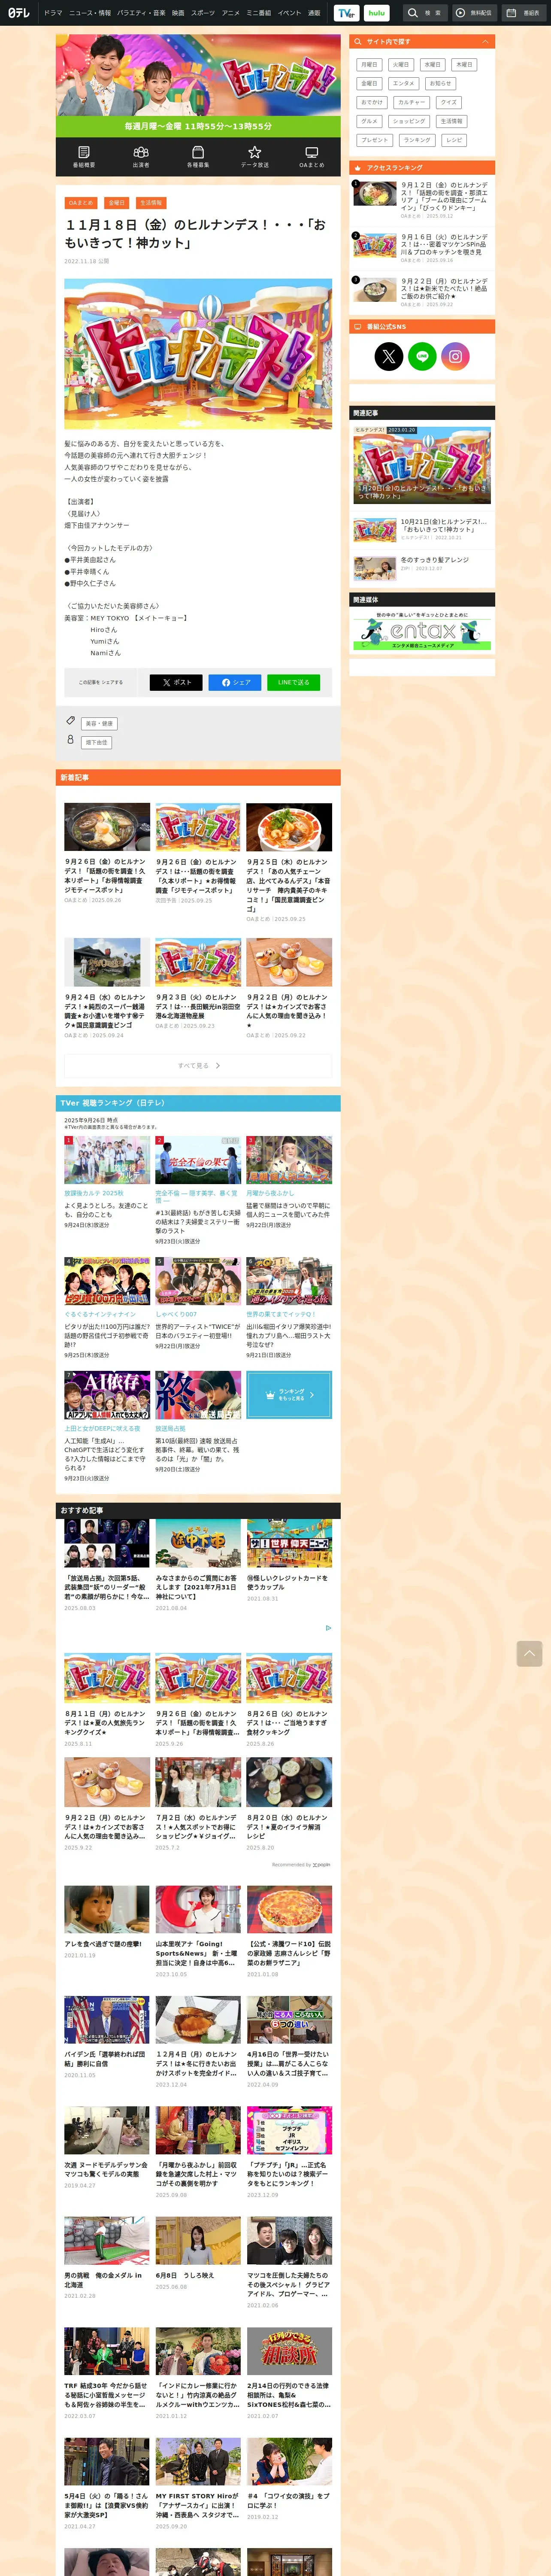551x2576 pixels.
Task: Open the program's LINE account
Action: [422, 356]
